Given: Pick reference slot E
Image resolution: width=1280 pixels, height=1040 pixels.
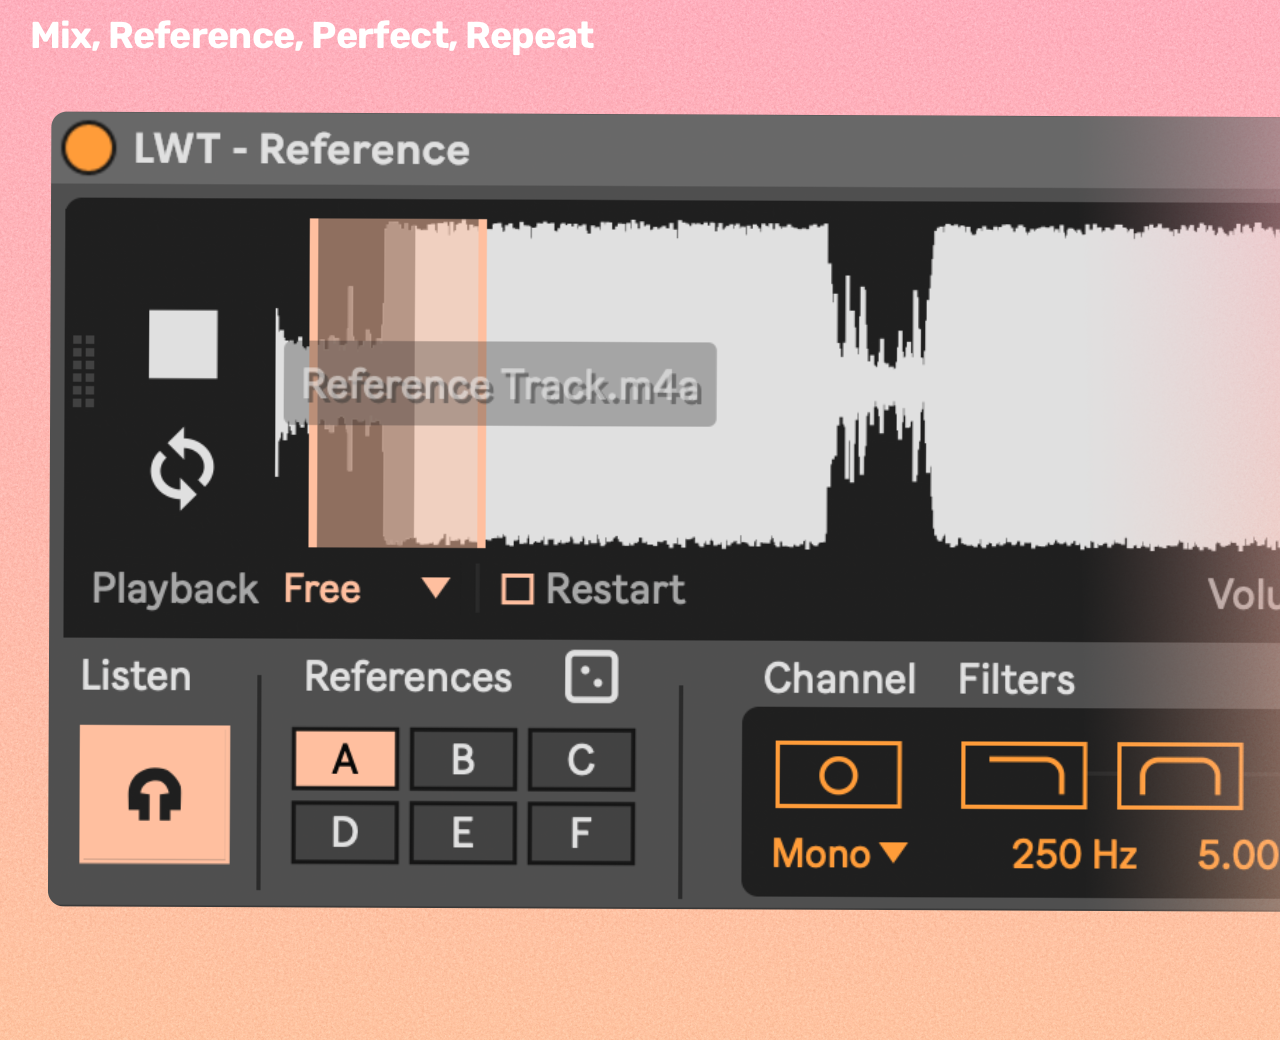Looking at the screenshot, I should [x=463, y=832].
